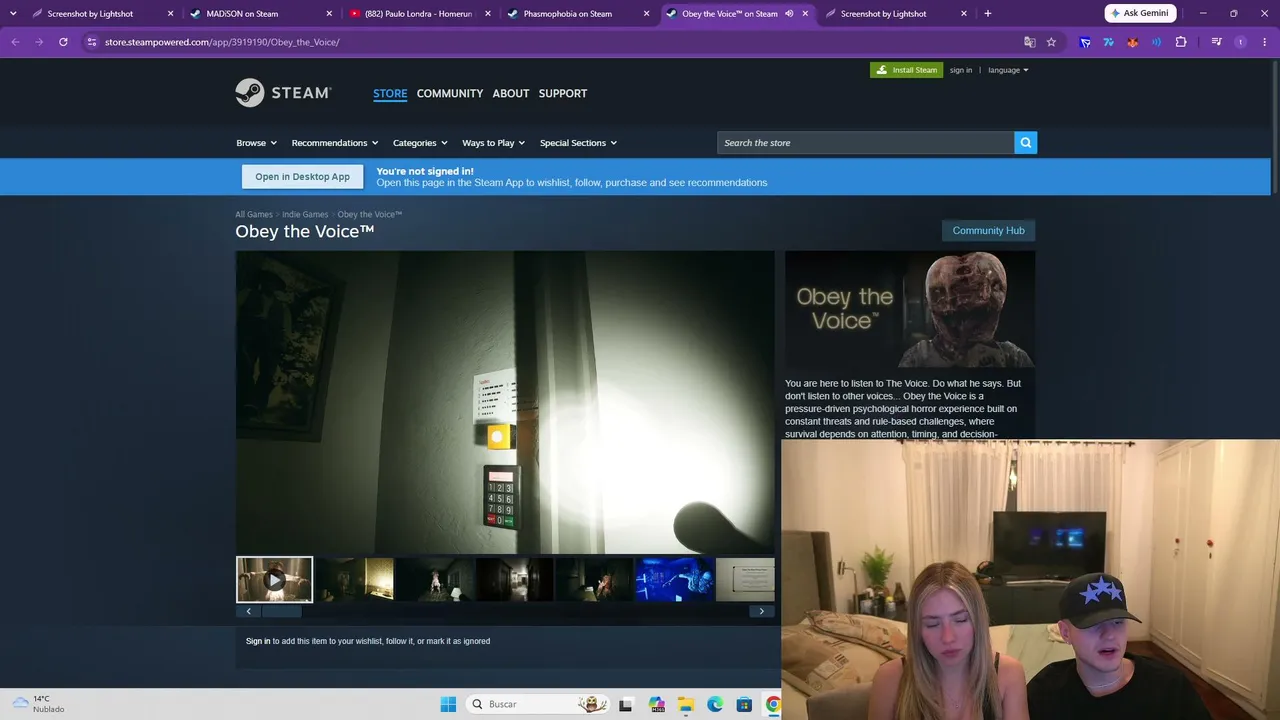Click the Open in Desktop App button
This screenshot has height=720, width=1280.
pyautogui.click(x=302, y=177)
